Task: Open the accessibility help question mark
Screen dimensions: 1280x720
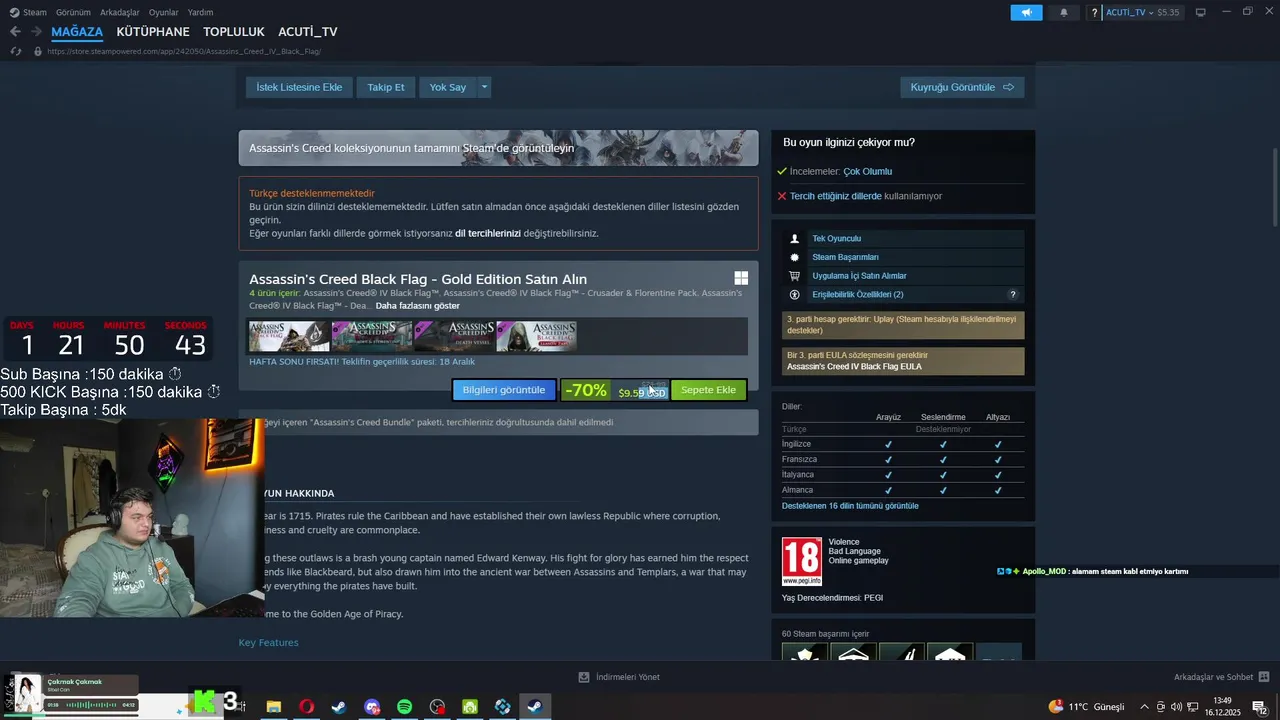Action: tap(1013, 294)
